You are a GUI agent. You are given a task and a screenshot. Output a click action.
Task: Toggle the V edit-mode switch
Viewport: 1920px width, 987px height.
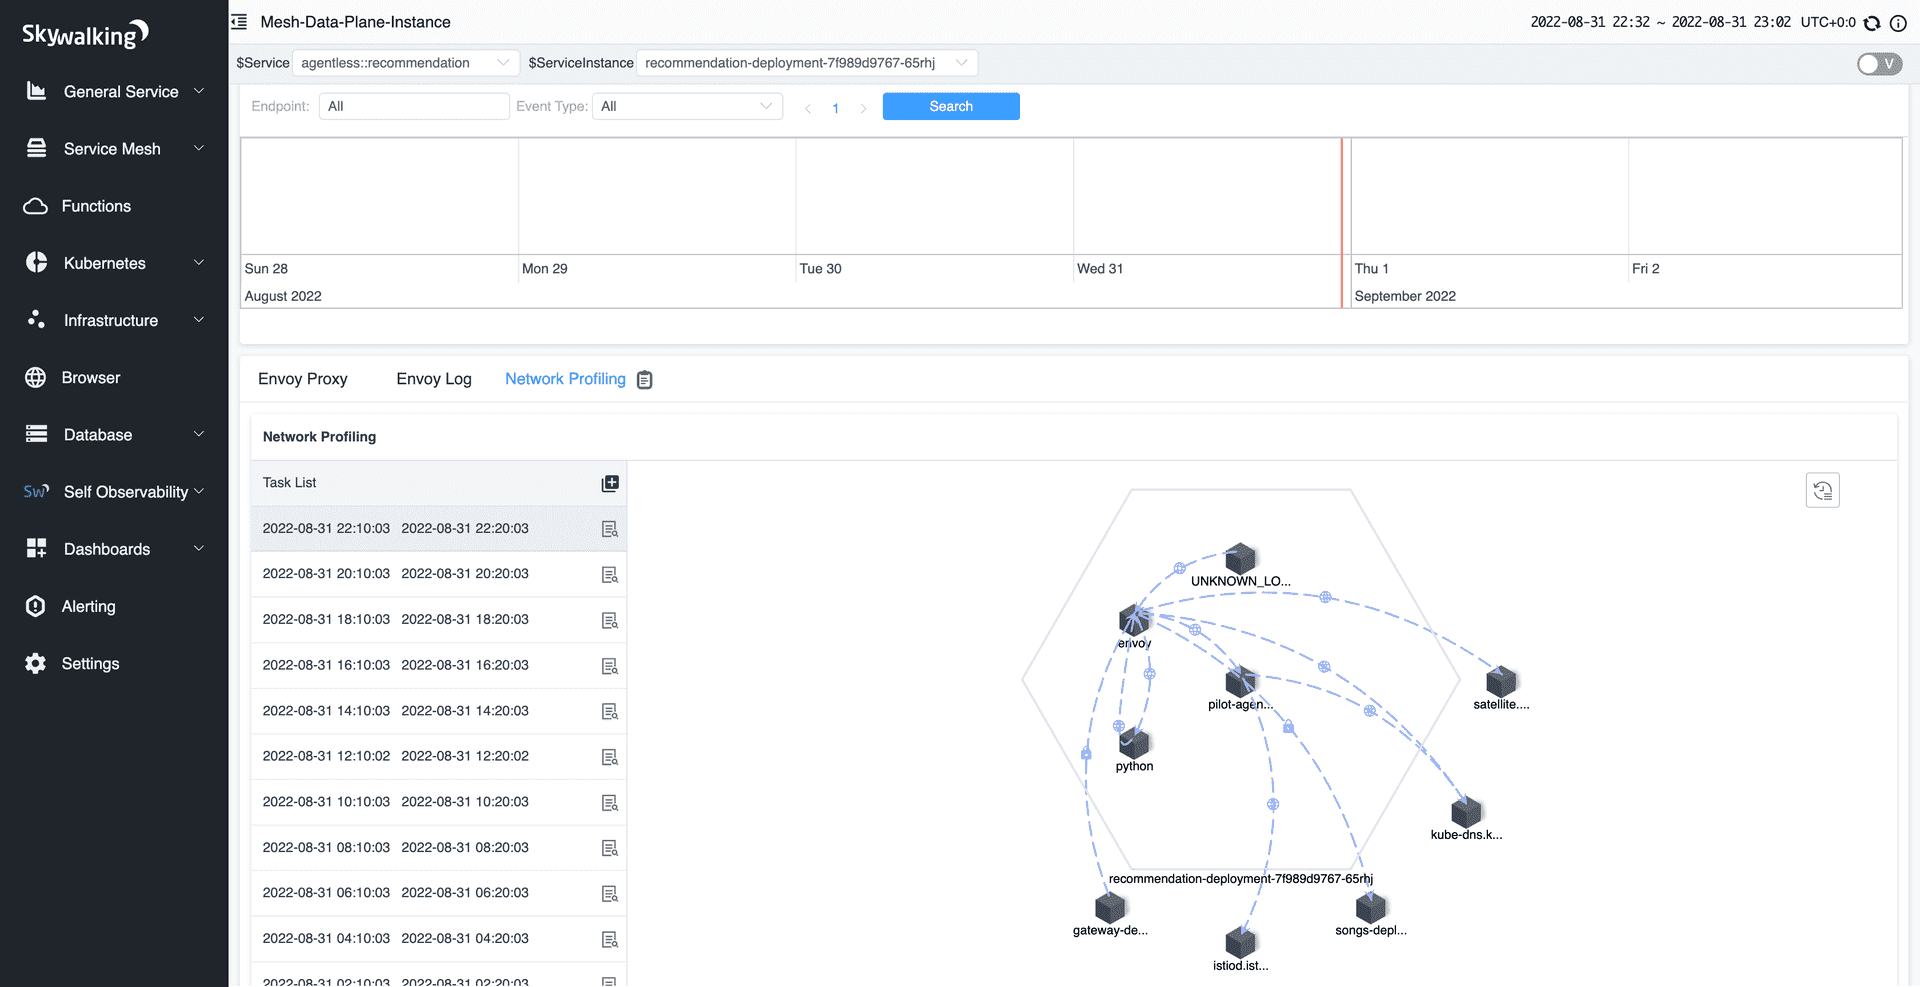[x=1879, y=64]
